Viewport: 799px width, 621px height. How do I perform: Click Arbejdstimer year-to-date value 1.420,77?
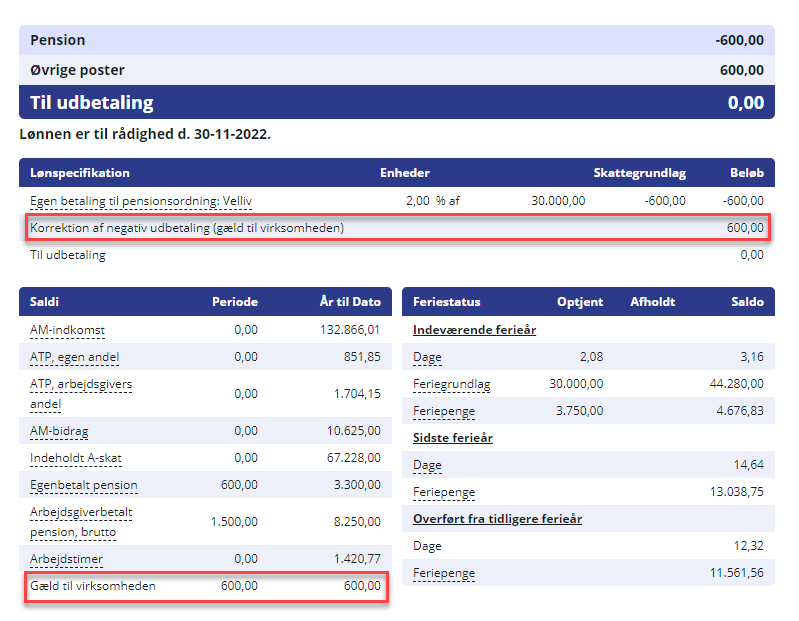pyautogui.click(x=357, y=559)
